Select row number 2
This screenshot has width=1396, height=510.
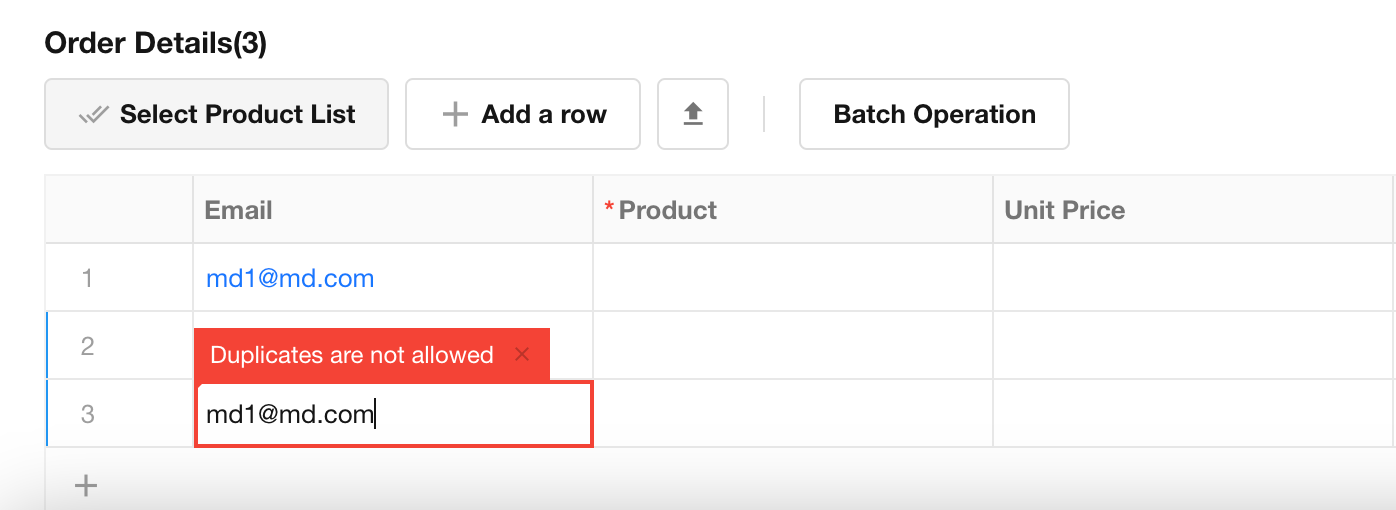point(88,346)
